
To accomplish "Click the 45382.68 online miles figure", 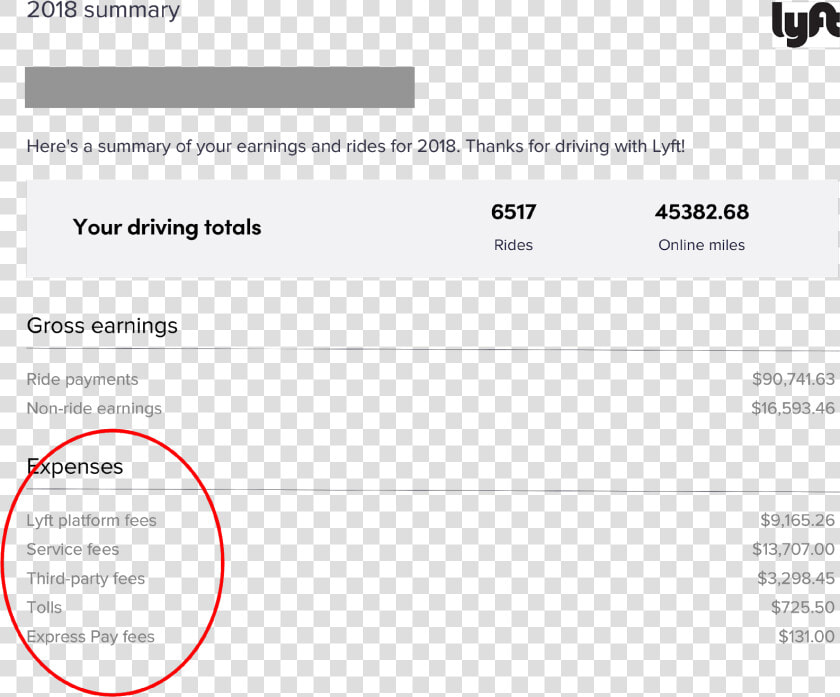I will tap(702, 212).
